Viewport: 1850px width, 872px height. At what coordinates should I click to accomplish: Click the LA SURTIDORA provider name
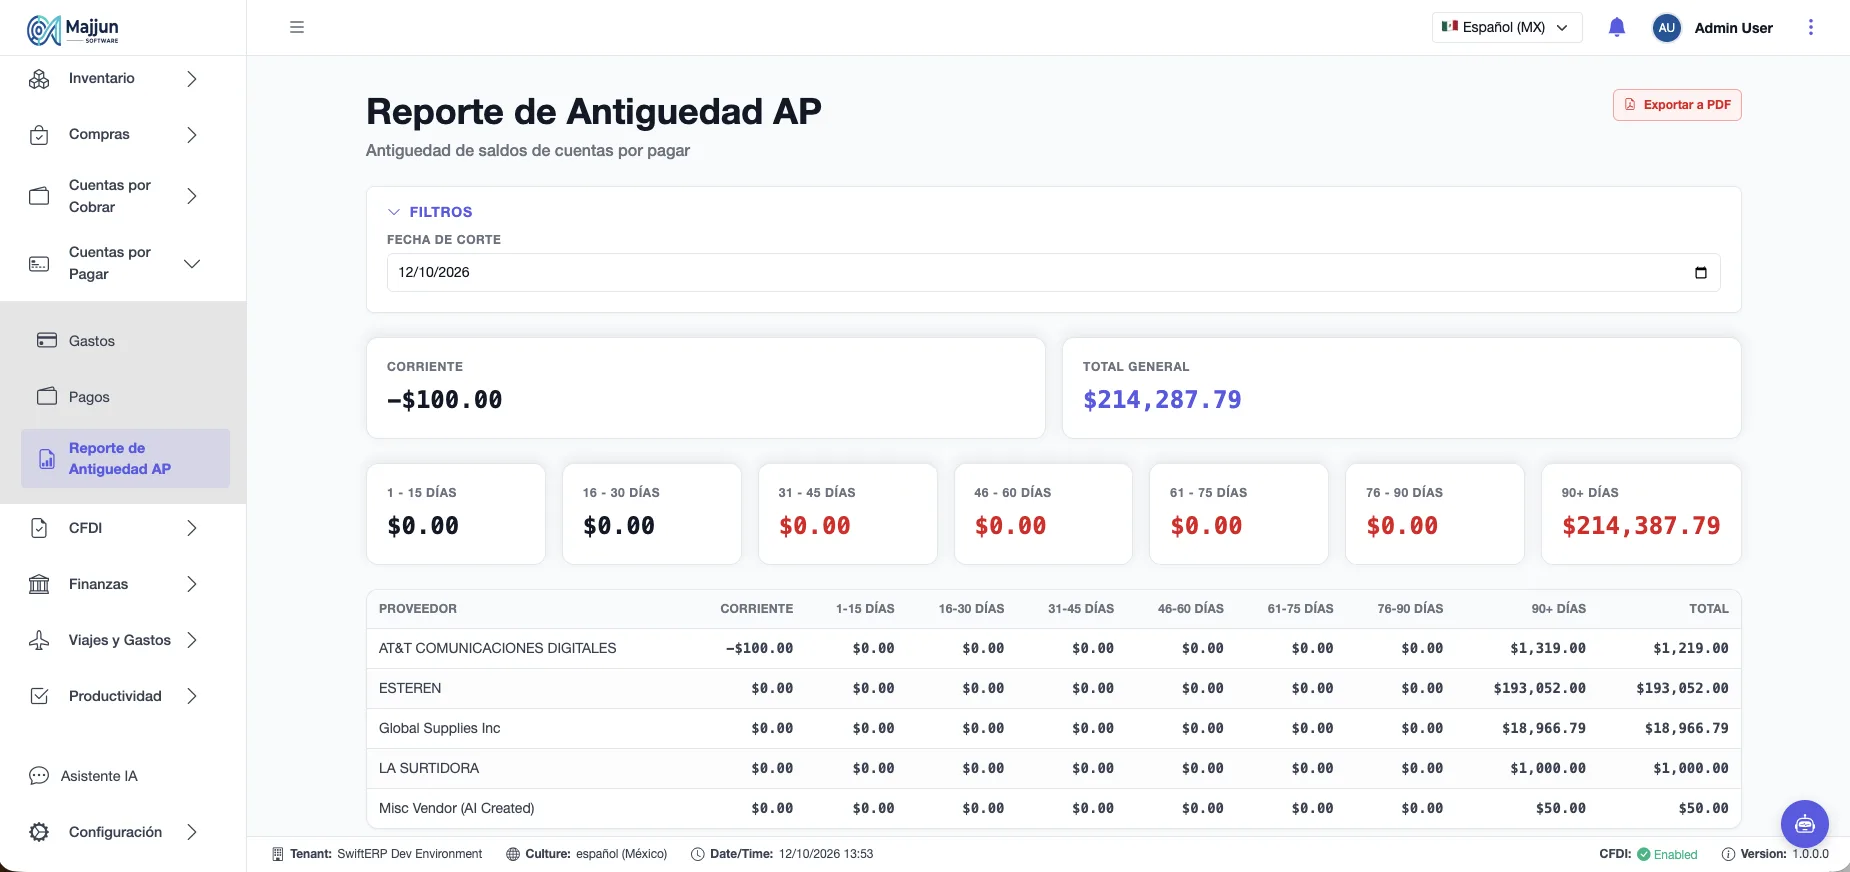click(429, 768)
